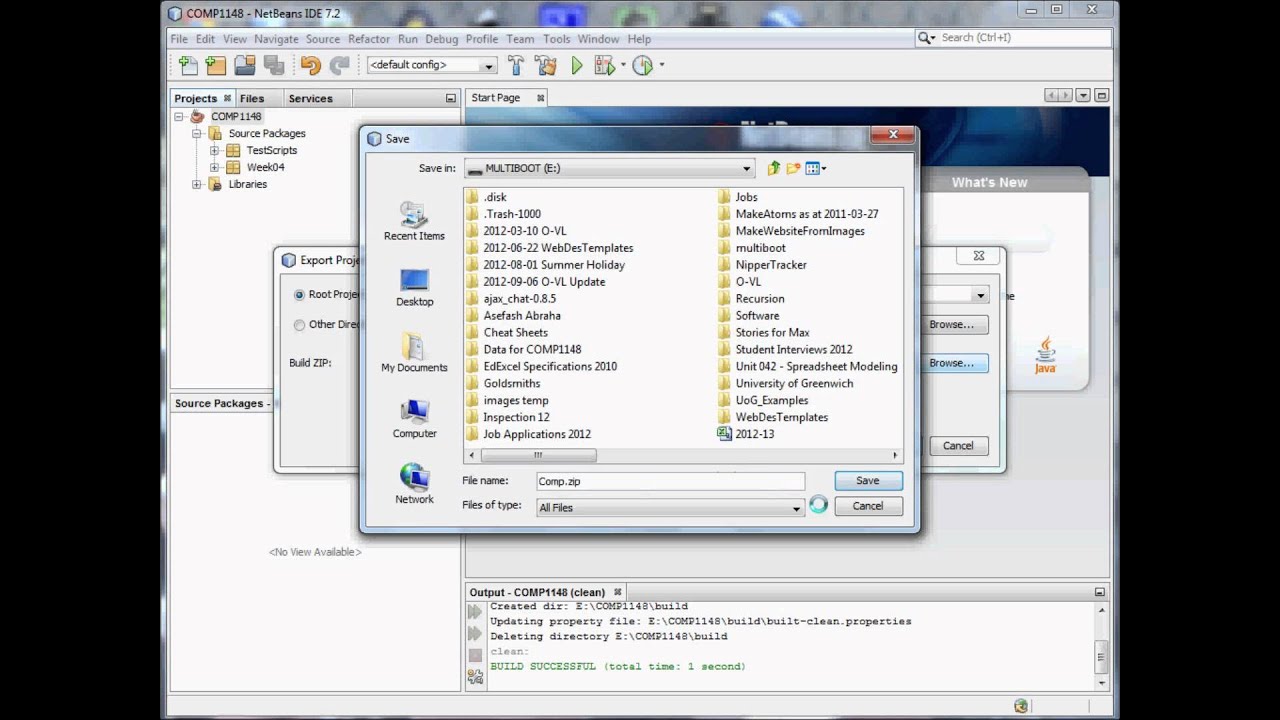Click the New File toolbar icon
Image resolution: width=1280 pixels, height=720 pixels.
(188, 65)
